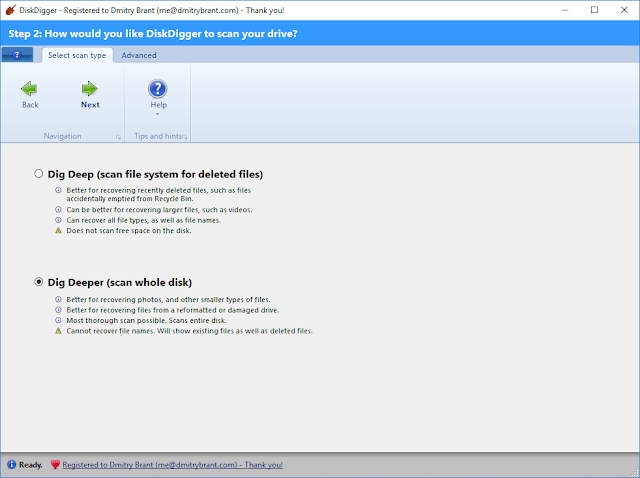
Task: Click the red heart icon in status bar
Action: [55, 465]
